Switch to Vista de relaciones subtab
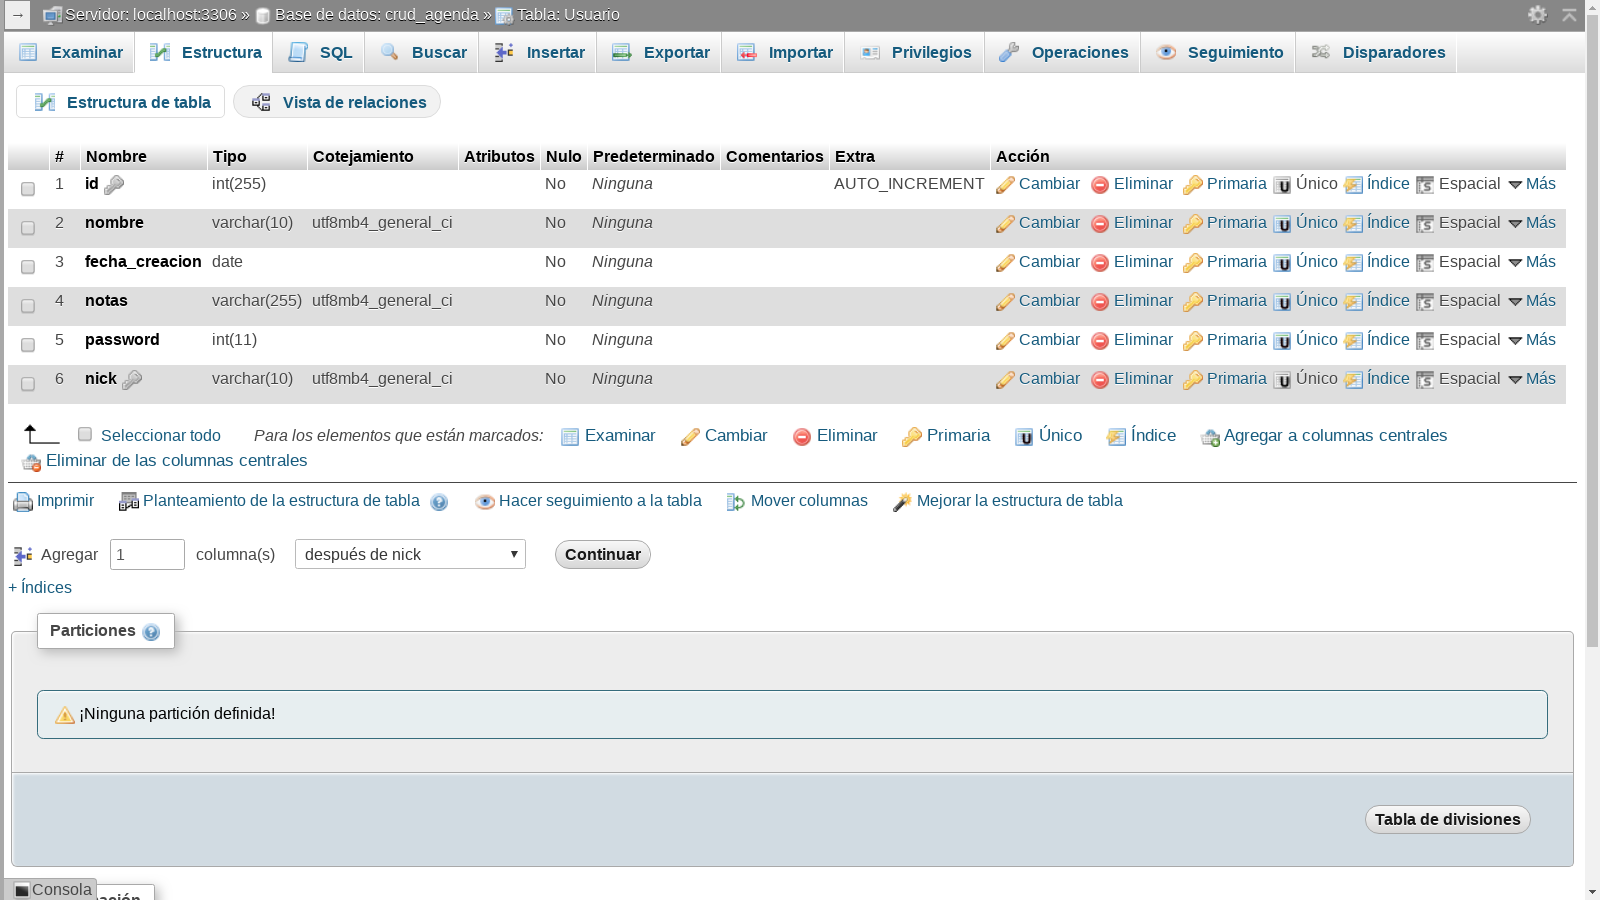Screen dimensions: 1600x900 pos(337,102)
